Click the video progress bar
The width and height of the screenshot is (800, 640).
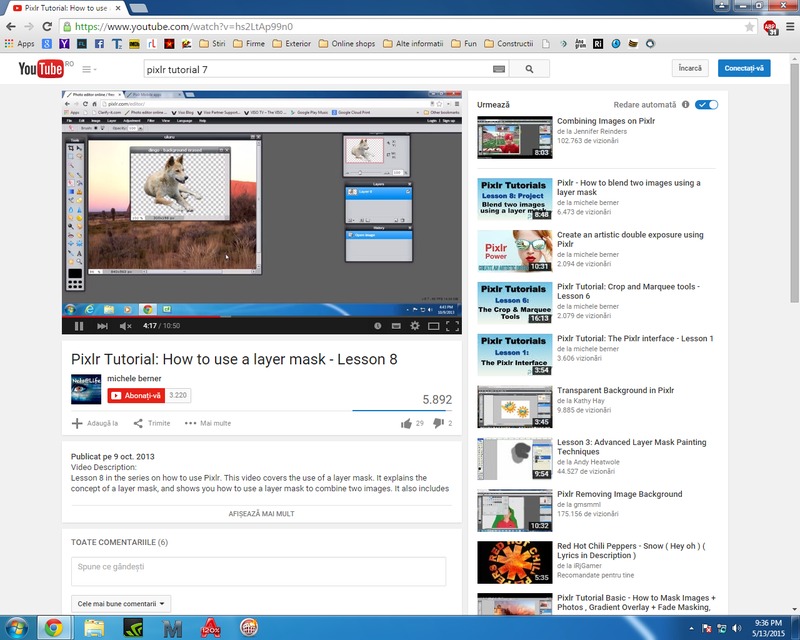(262, 317)
